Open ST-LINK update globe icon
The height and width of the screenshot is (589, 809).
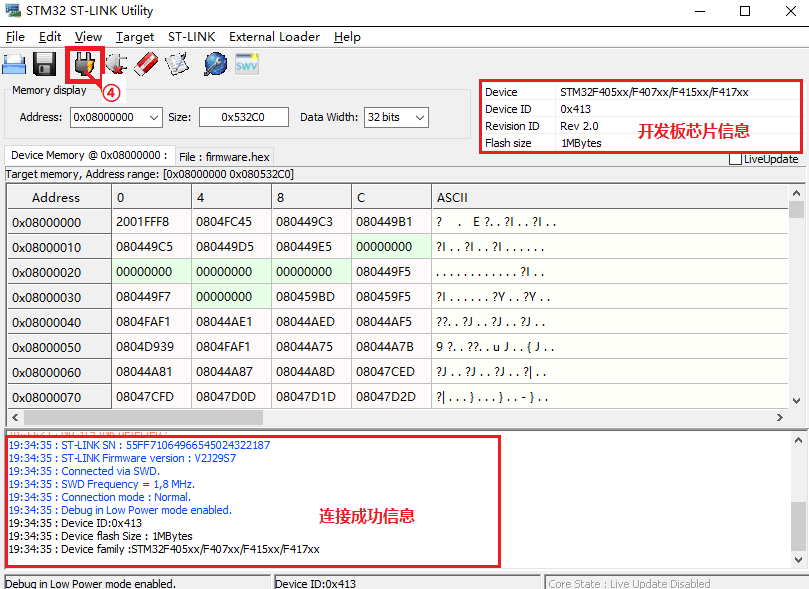[x=216, y=64]
